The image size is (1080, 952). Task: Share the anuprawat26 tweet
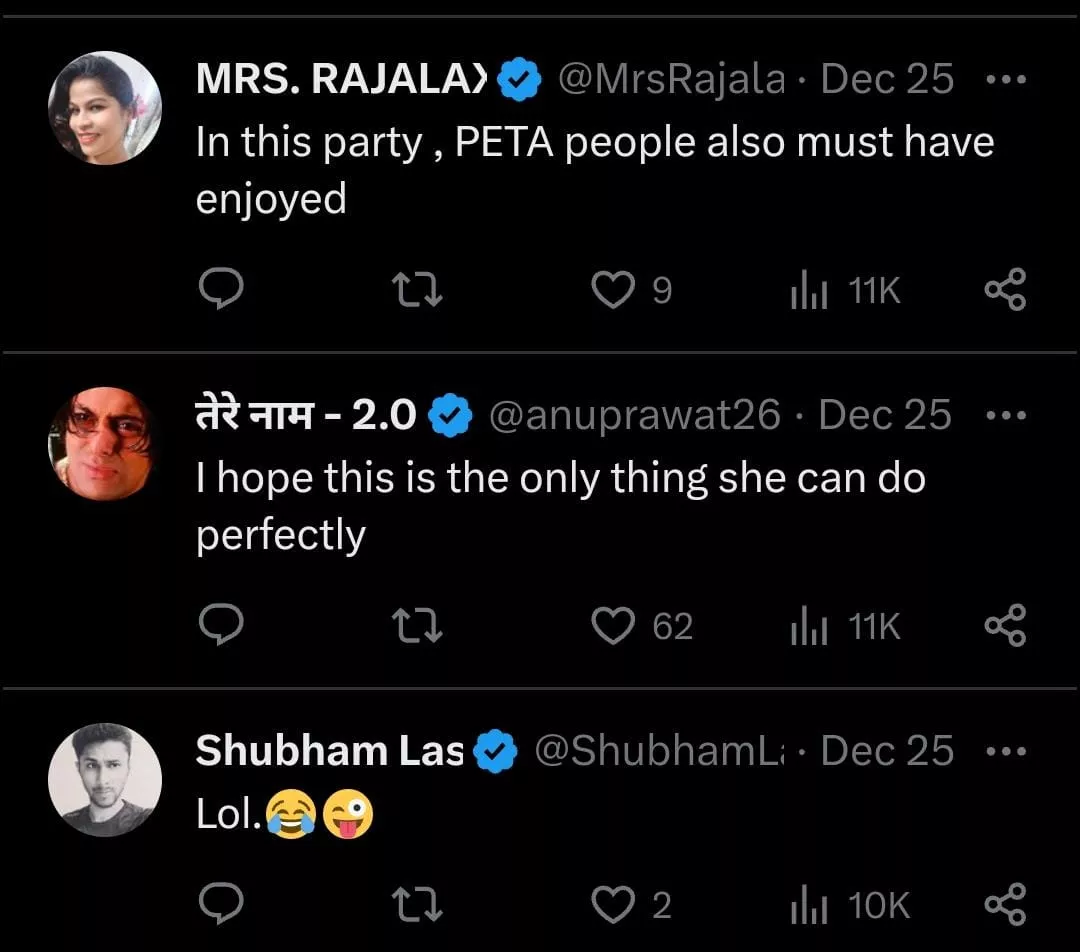click(x=1005, y=627)
